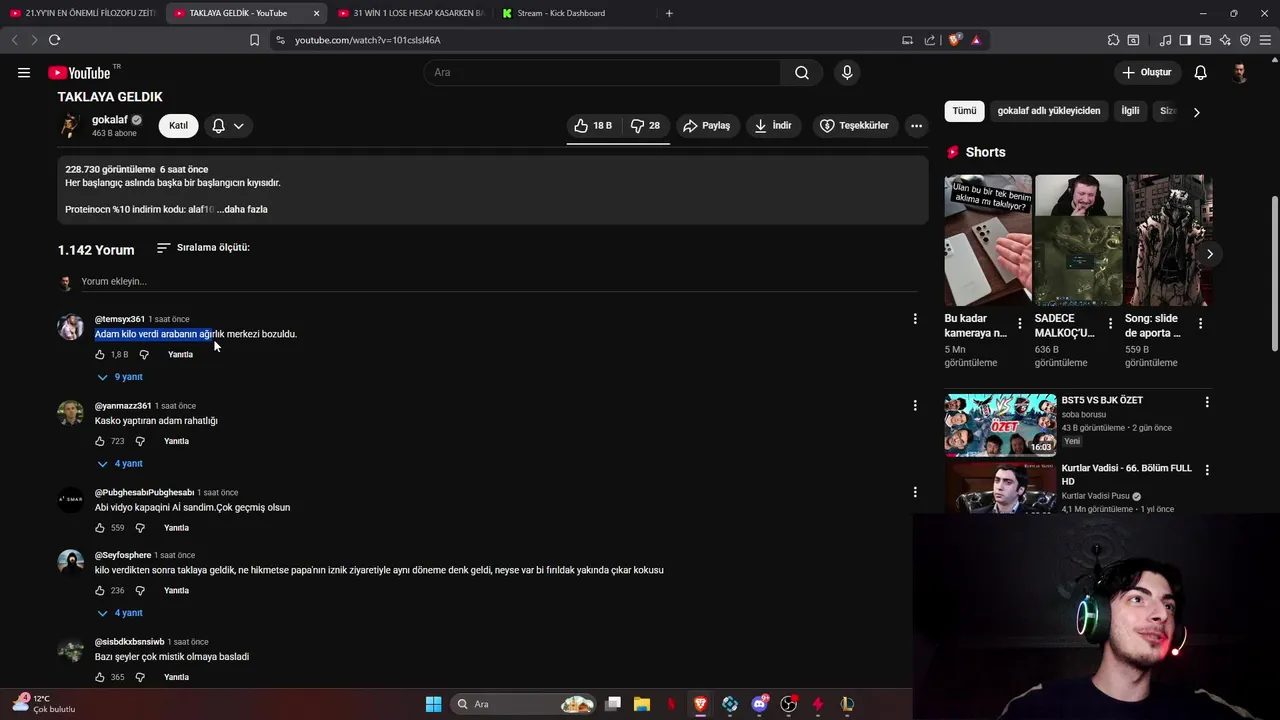This screenshot has height=720, width=1280.
Task: Share this page from address bar
Action: (930, 40)
